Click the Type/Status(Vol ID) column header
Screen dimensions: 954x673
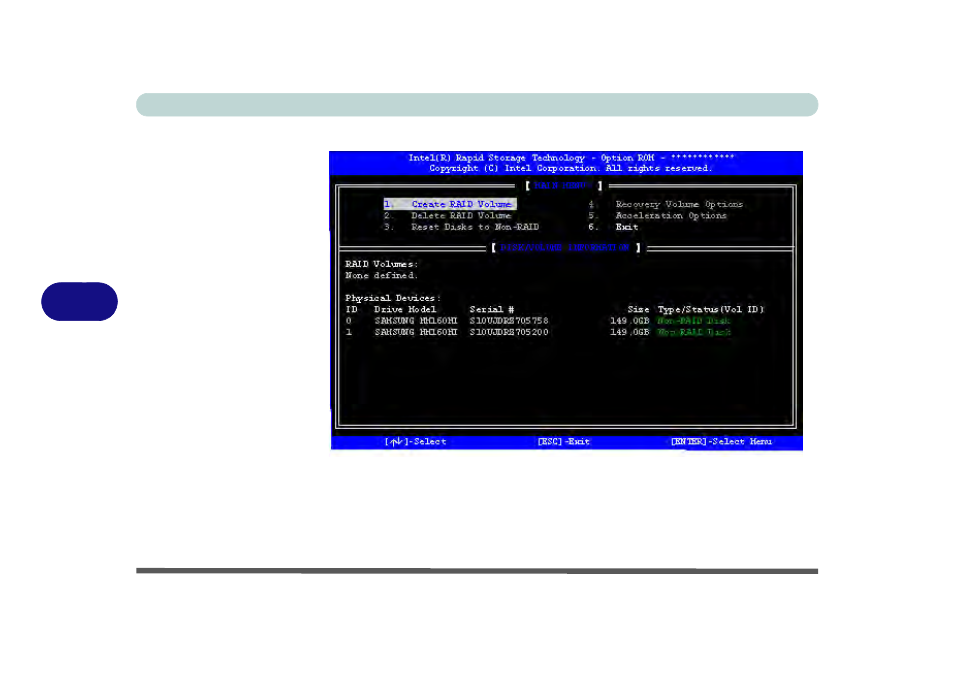pos(710,310)
